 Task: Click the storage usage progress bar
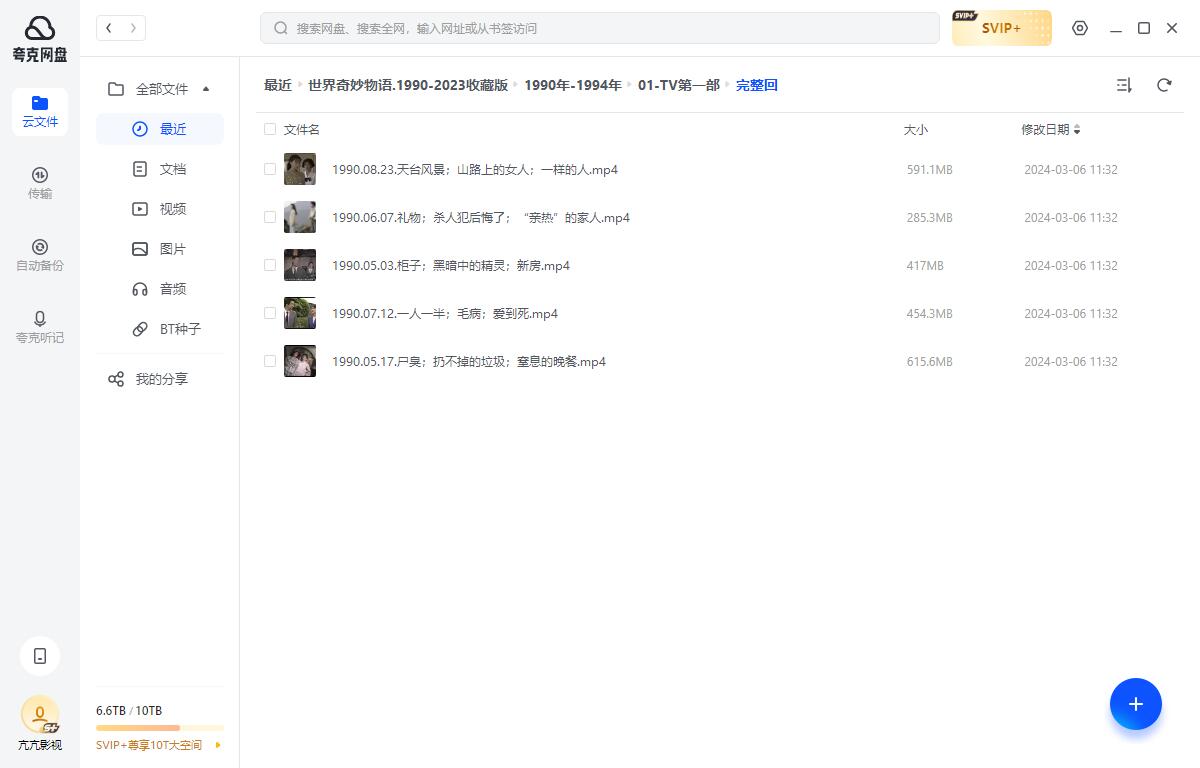159,727
